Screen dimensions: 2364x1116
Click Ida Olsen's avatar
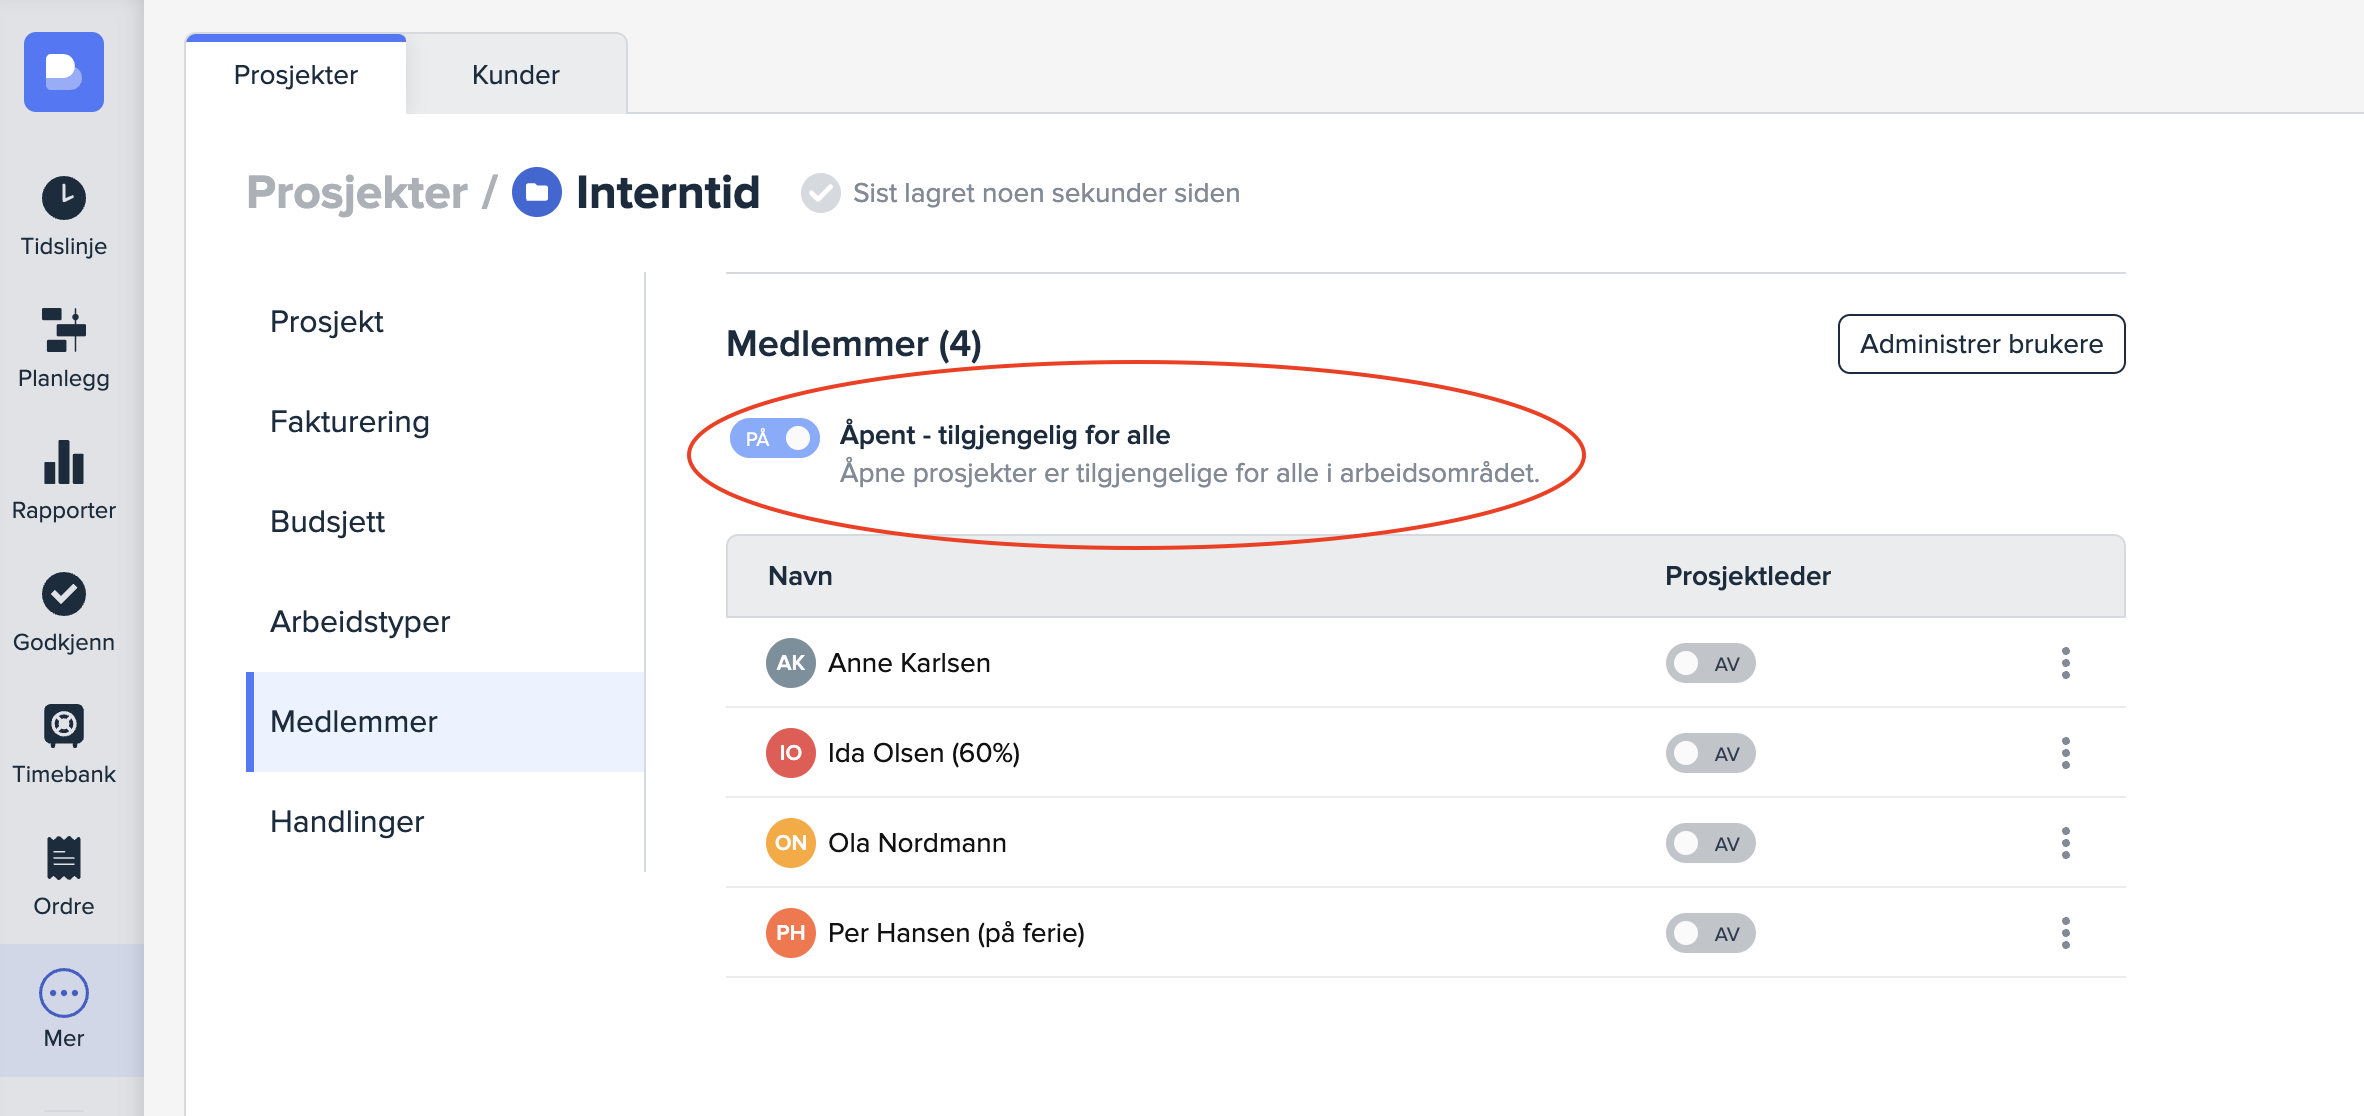point(791,753)
